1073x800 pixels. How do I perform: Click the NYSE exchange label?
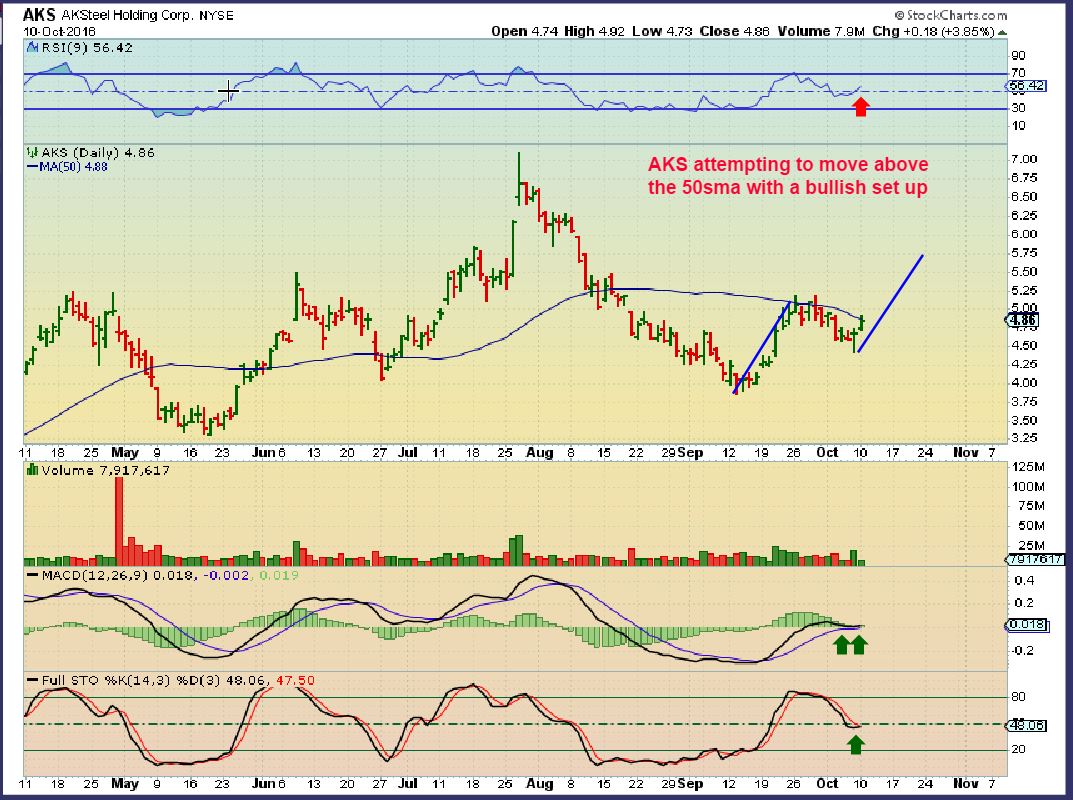tap(217, 14)
